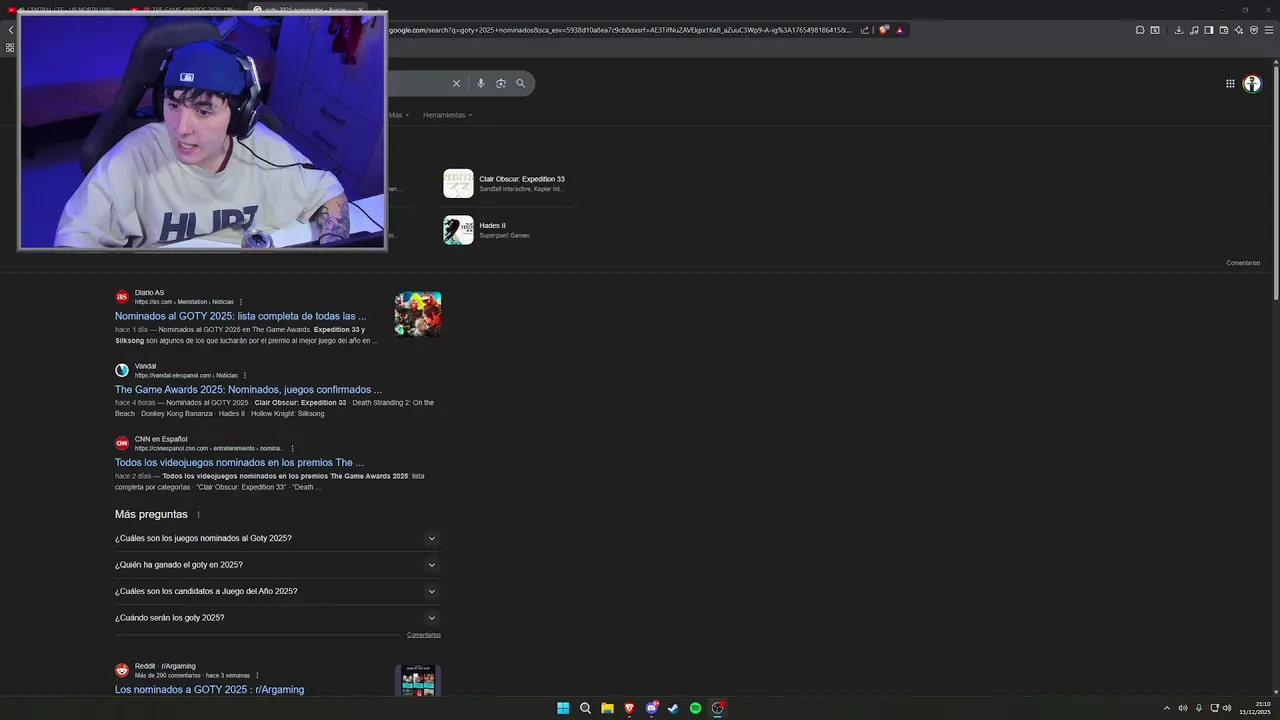Open File Explorer from taskbar
Screen dimensions: 1280x720
tap(607, 708)
